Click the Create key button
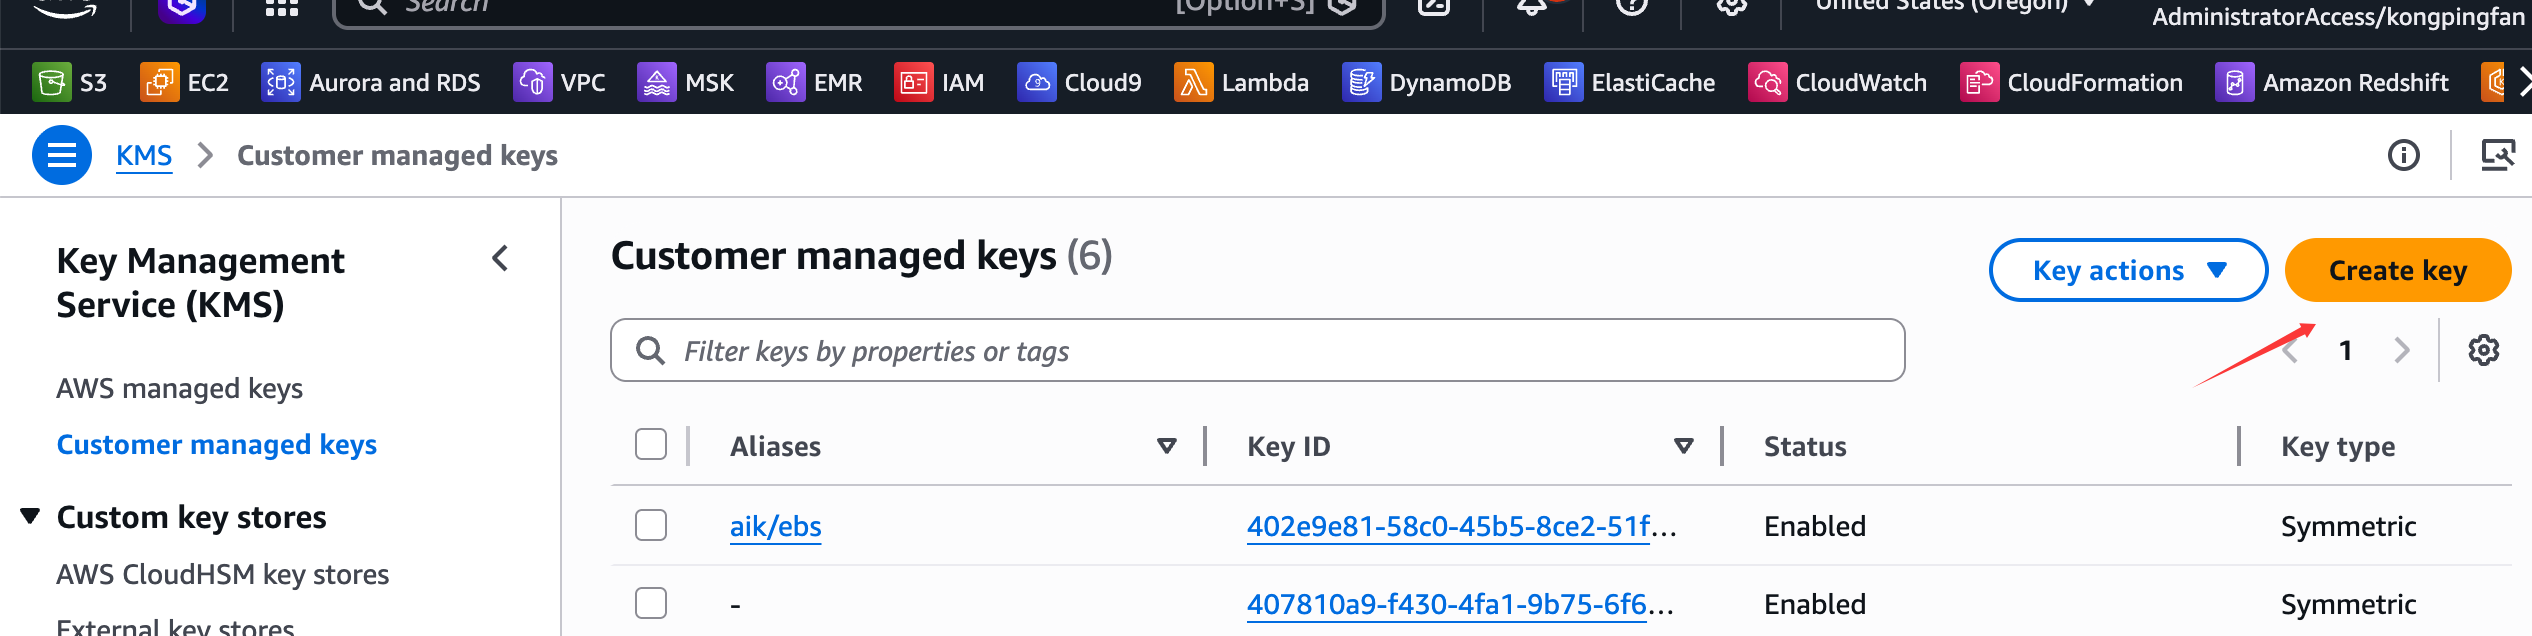 pos(2397,270)
